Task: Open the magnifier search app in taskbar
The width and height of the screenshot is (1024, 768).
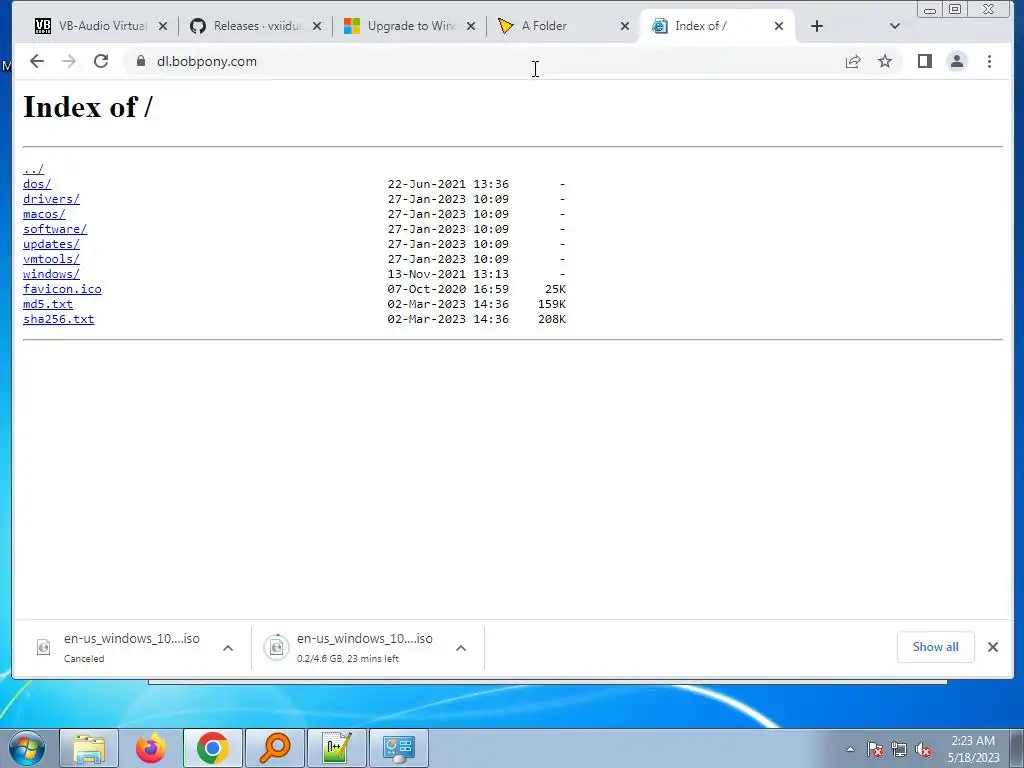Action: (275, 748)
